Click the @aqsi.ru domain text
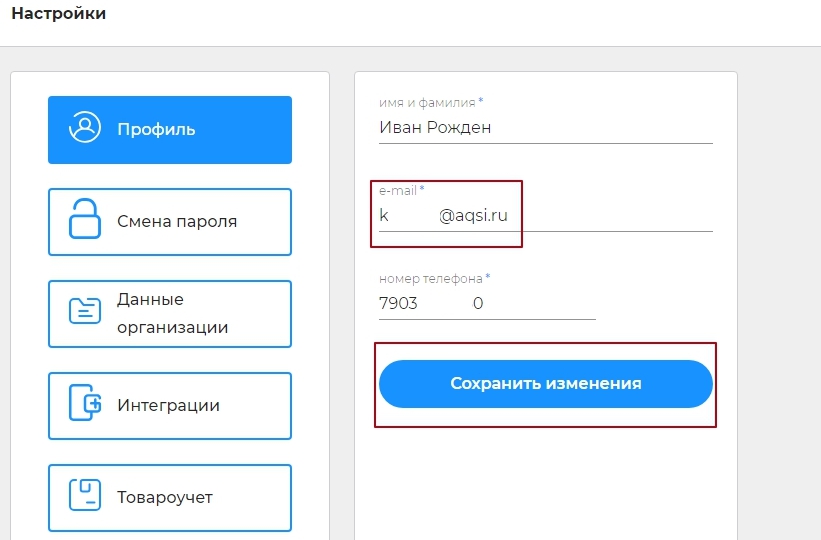Screen dimensions: 821x540 pos(473,215)
